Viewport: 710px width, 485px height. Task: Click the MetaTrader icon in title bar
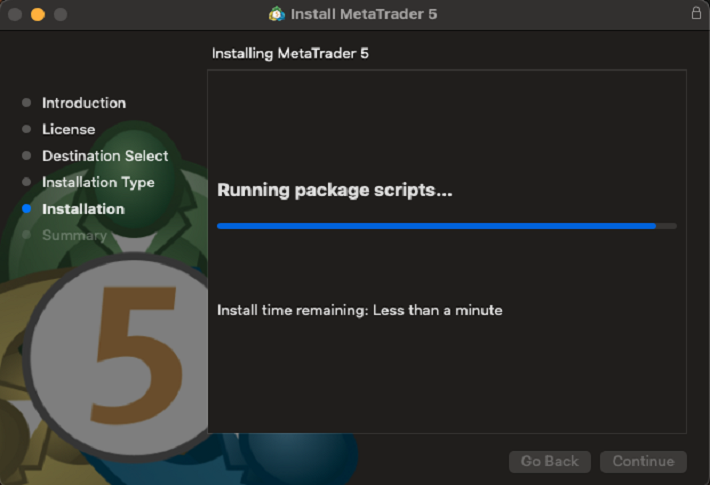(x=277, y=14)
